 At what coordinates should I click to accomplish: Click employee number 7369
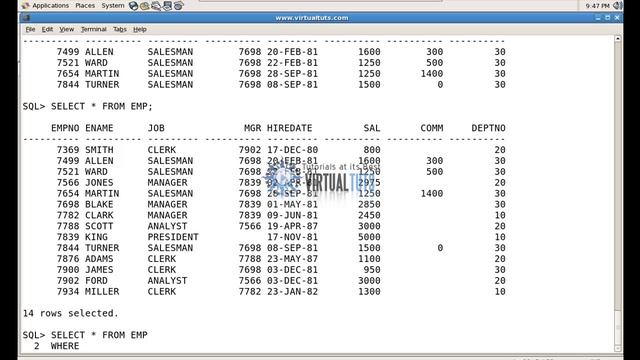coord(68,150)
